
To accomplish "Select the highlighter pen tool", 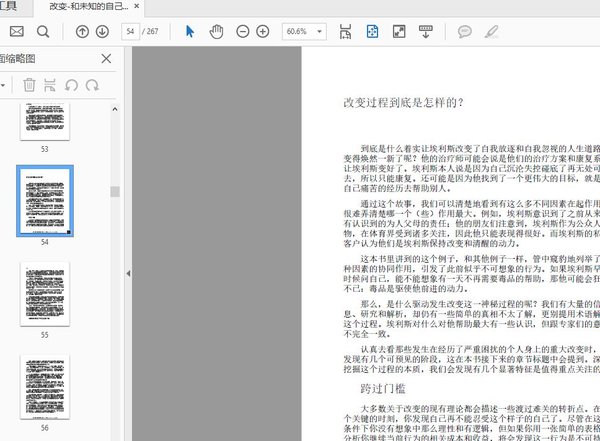I will click(491, 31).
